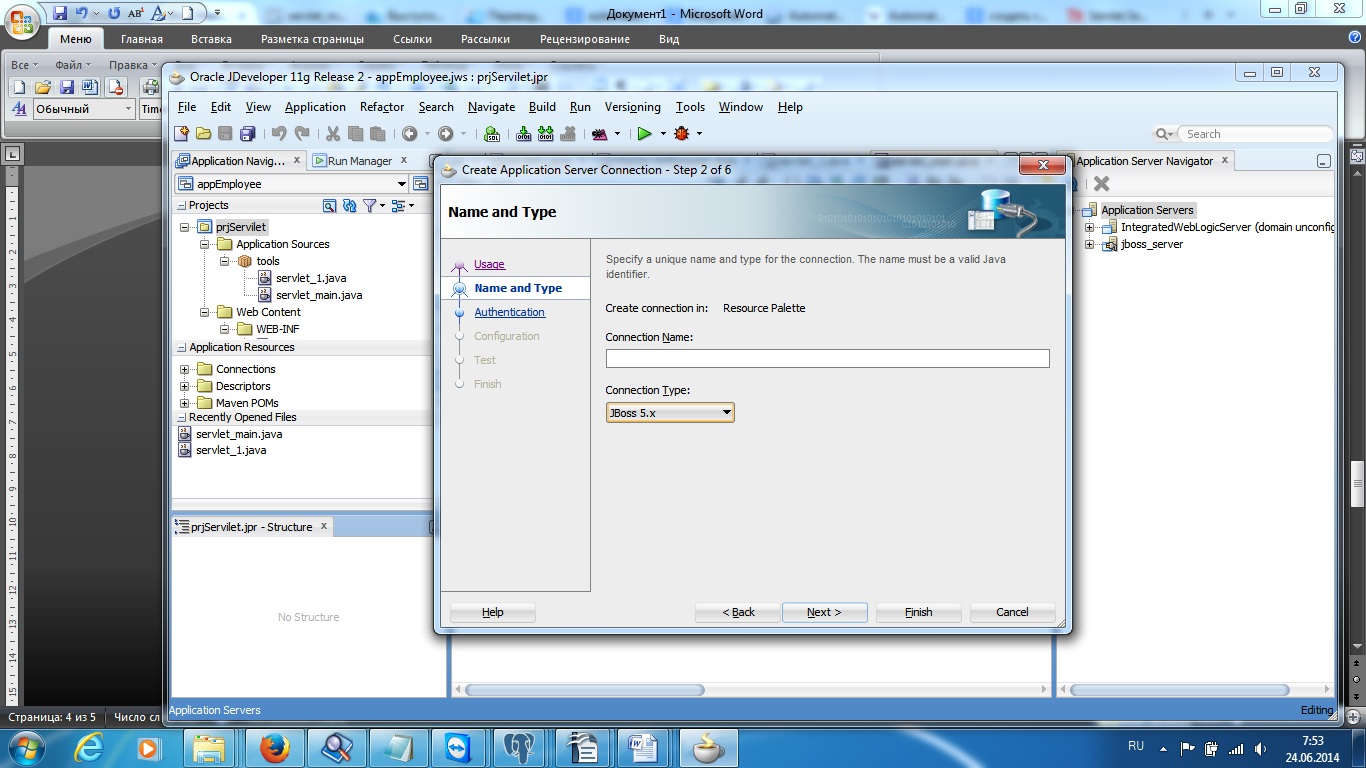Open Internet Explorer from the Windows taskbar

click(90, 747)
